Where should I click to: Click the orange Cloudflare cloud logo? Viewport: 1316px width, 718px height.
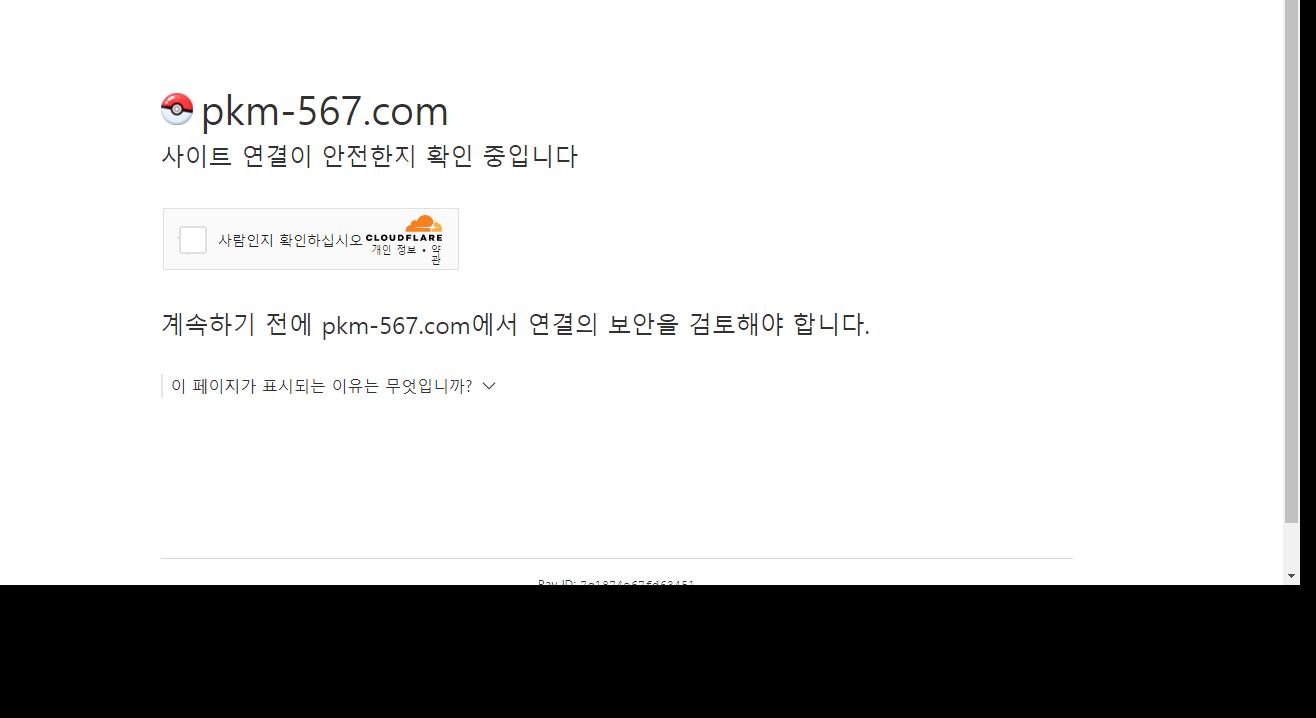[x=423, y=224]
